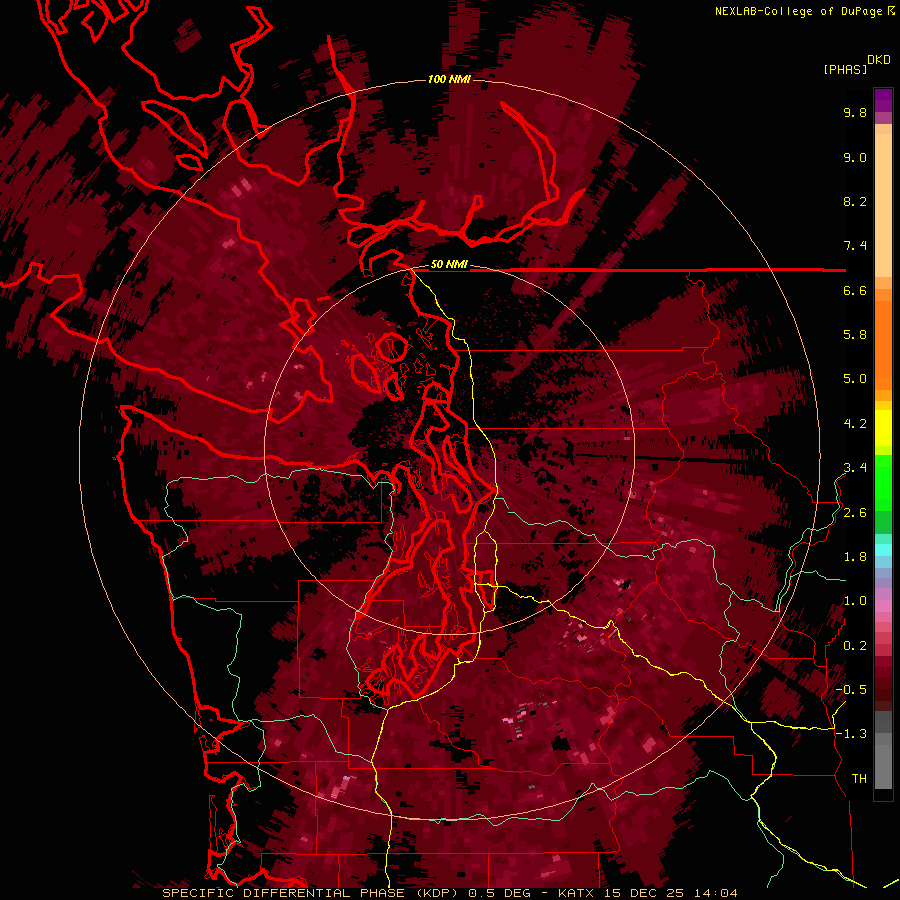The height and width of the screenshot is (900, 900).
Task: Click the "100 NMI" range ring label
Action: 449,79
